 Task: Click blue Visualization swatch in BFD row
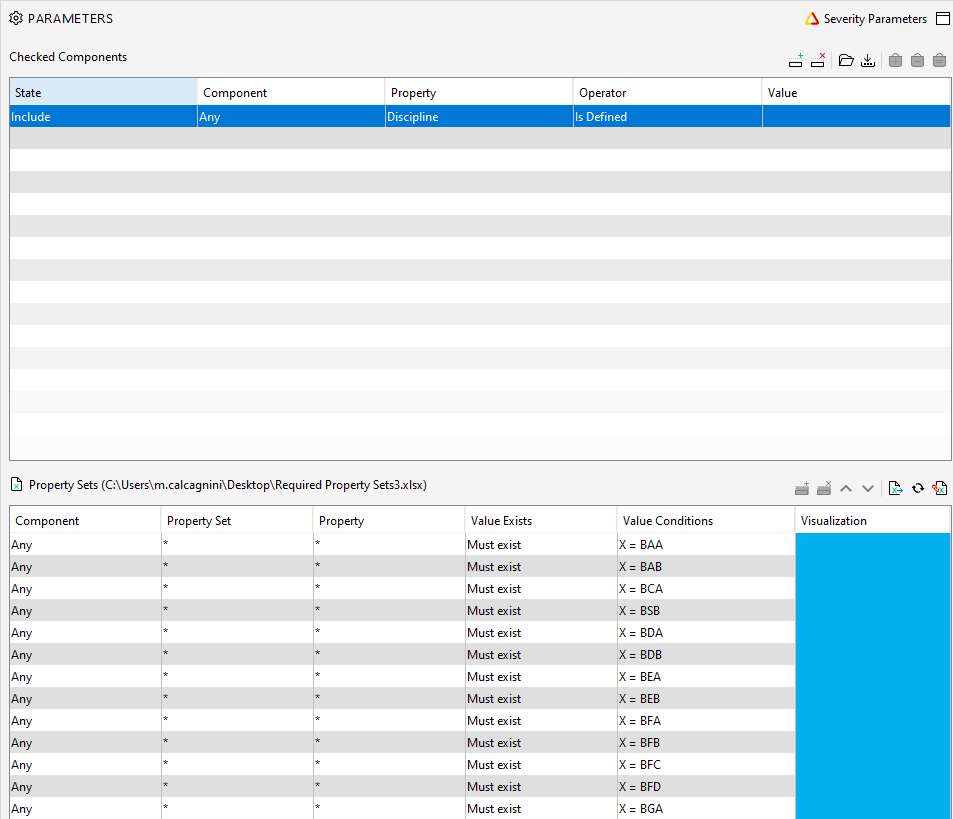coord(872,786)
